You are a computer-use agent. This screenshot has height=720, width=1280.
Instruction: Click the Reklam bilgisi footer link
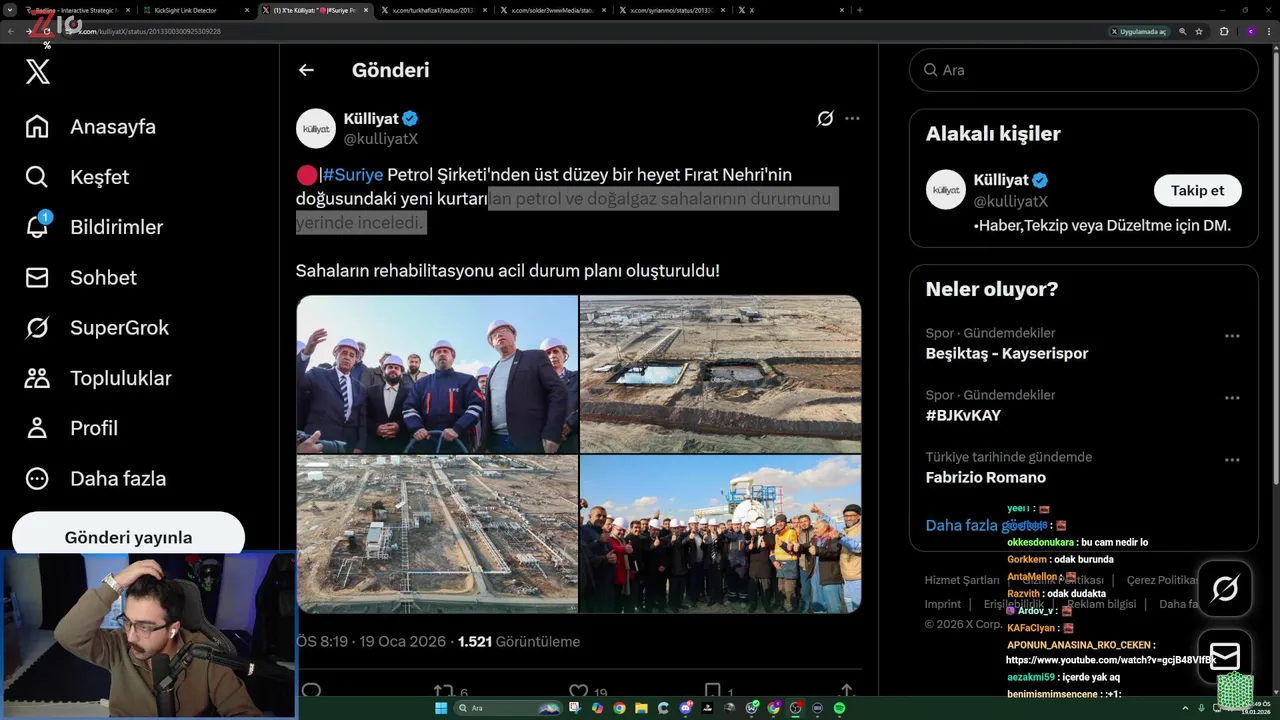1101,604
